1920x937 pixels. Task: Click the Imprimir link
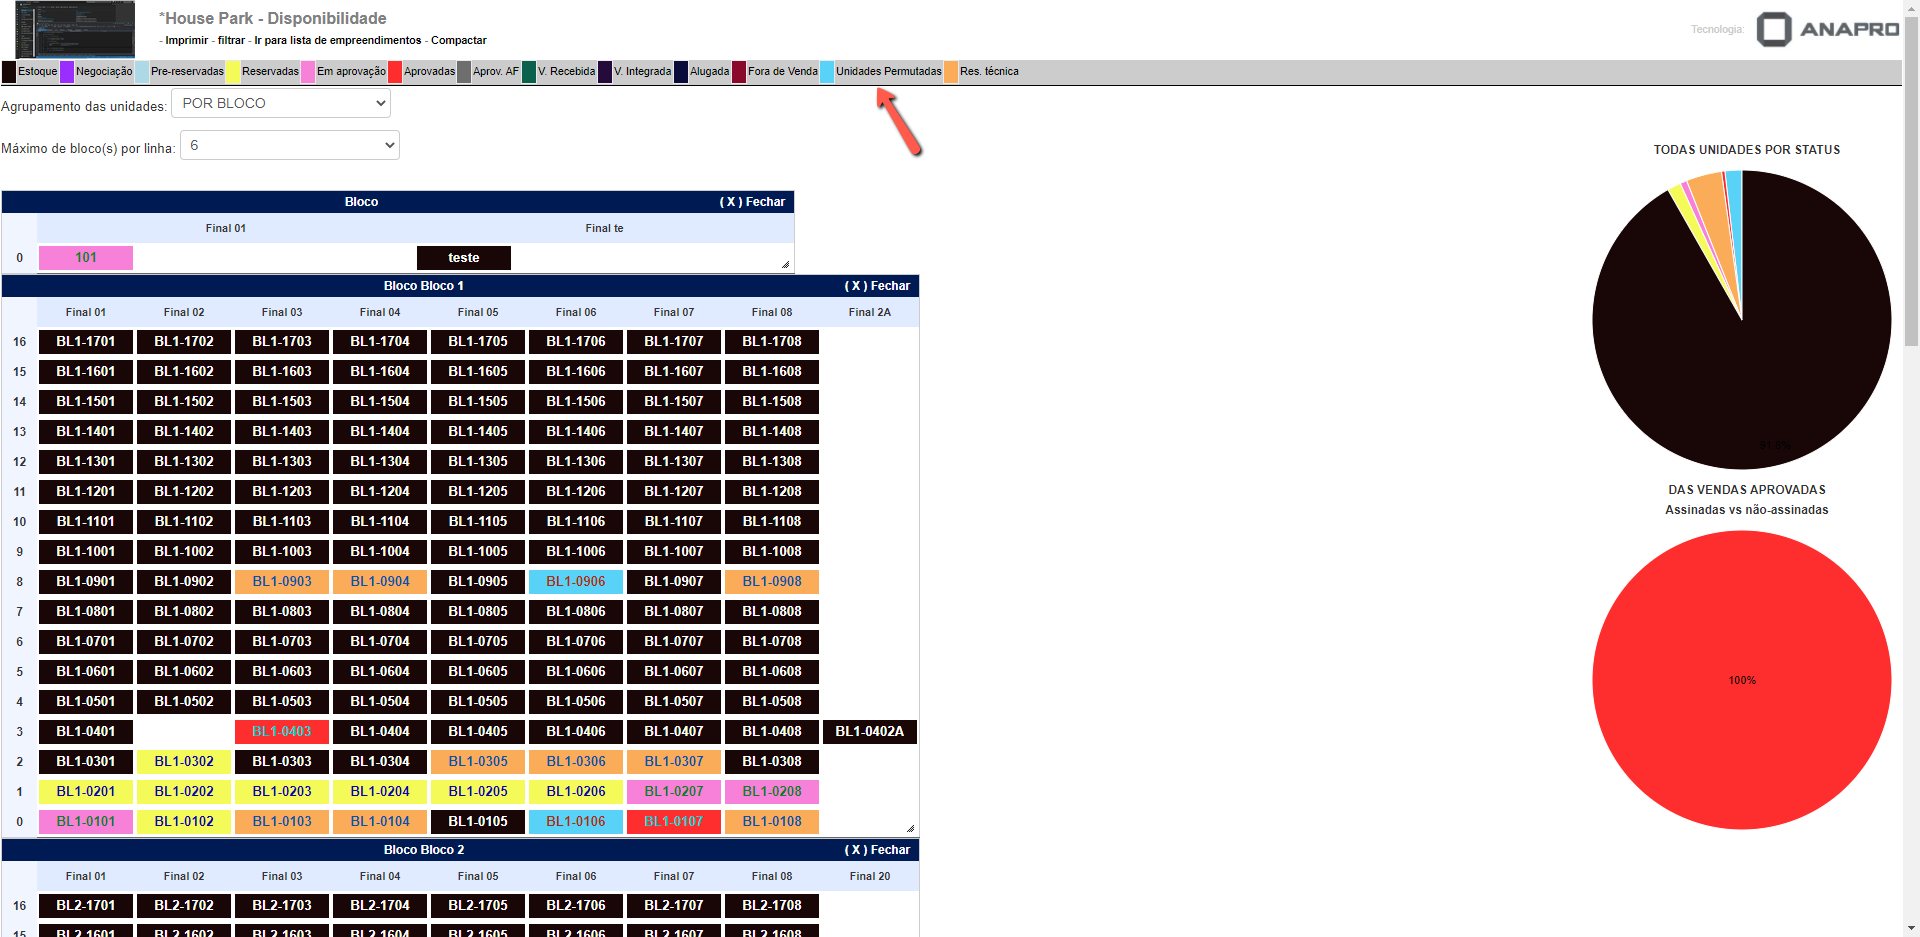click(186, 41)
